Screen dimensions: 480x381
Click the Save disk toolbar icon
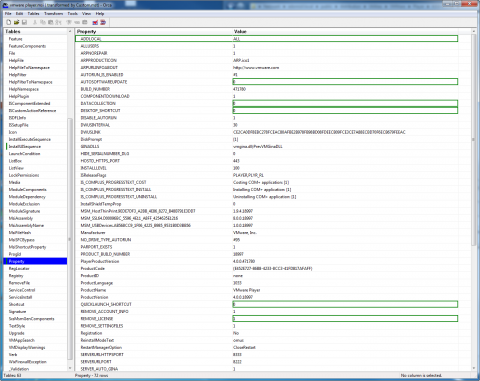pyautogui.click(x=24, y=22)
